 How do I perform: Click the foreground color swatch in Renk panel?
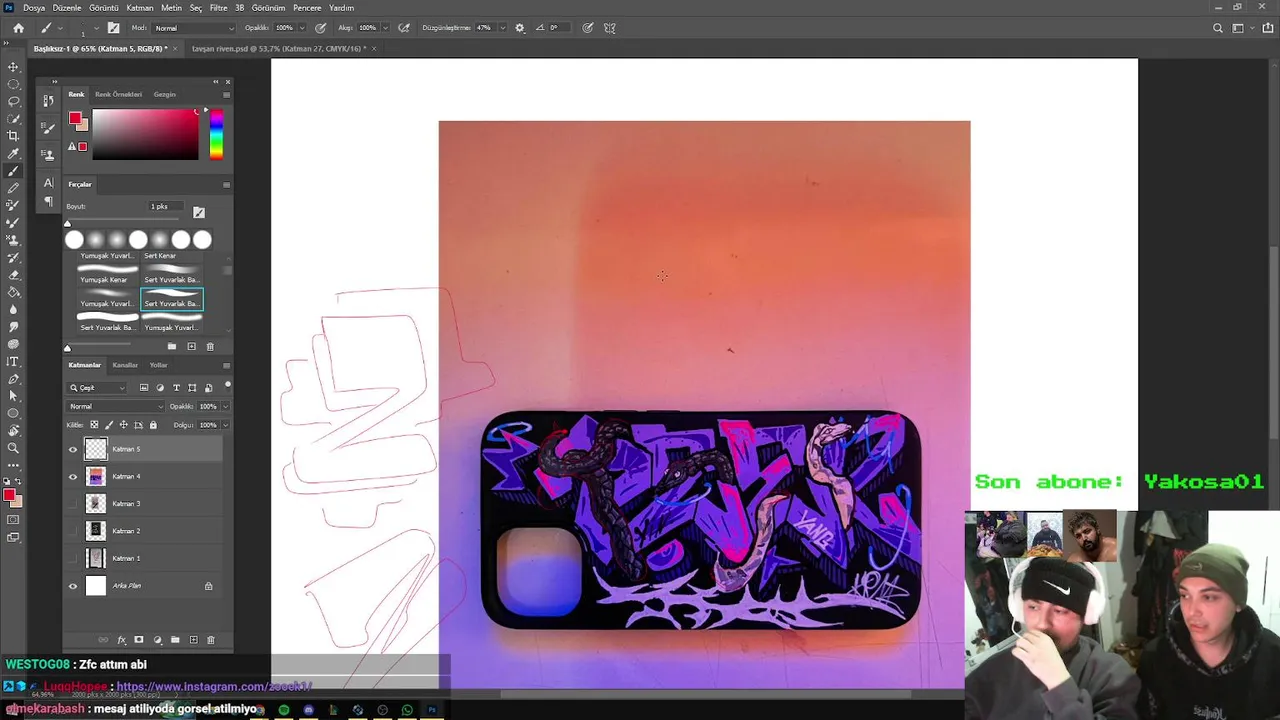pyautogui.click(x=75, y=120)
